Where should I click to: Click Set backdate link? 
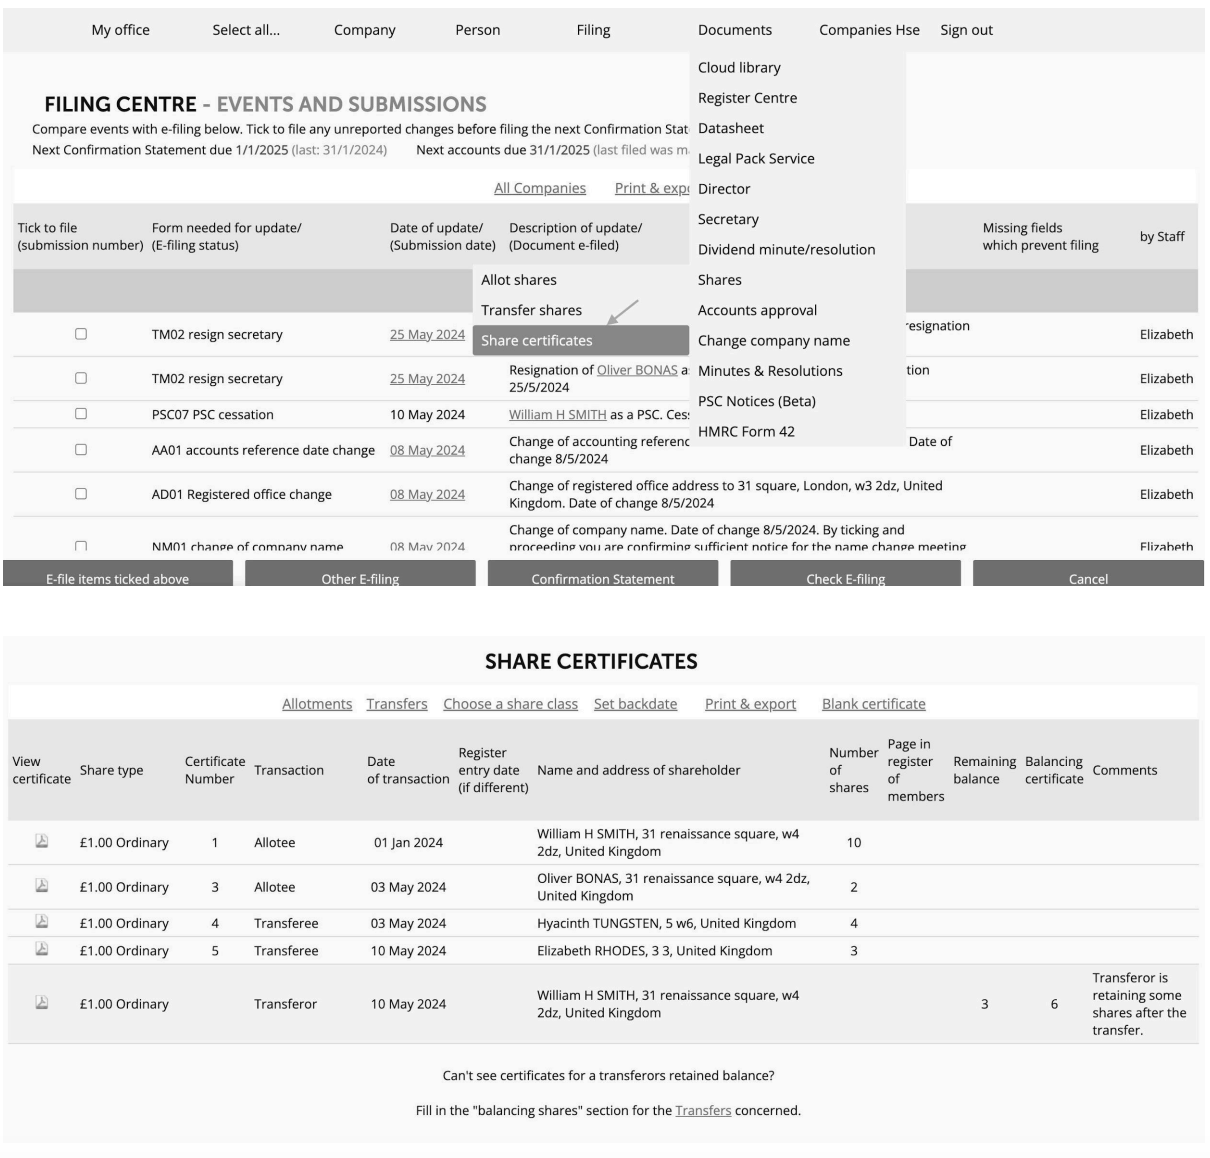(635, 704)
